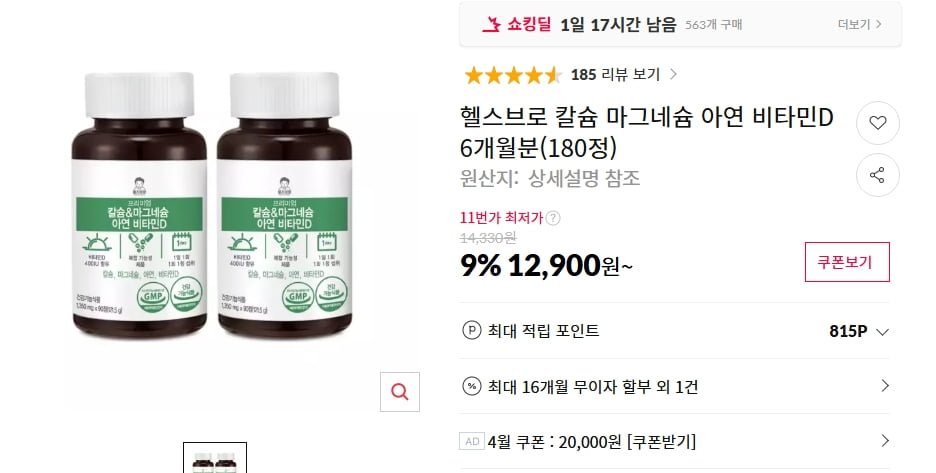Open 185 리뷰 보기 link
936x473 pixels.
pos(624,75)
